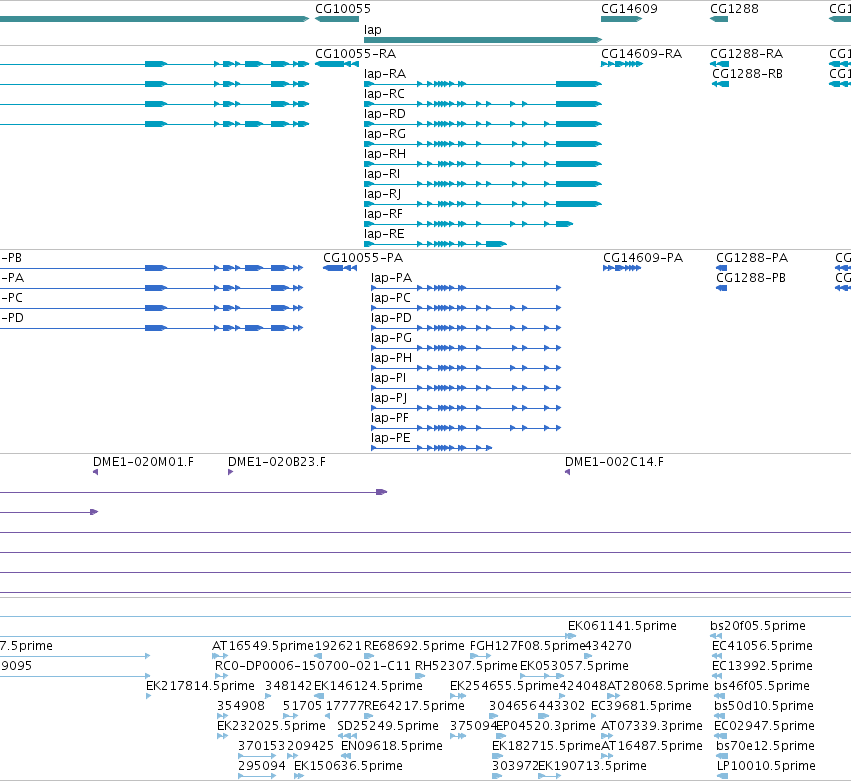Select the lap-RD transcript label

[385, 114]
